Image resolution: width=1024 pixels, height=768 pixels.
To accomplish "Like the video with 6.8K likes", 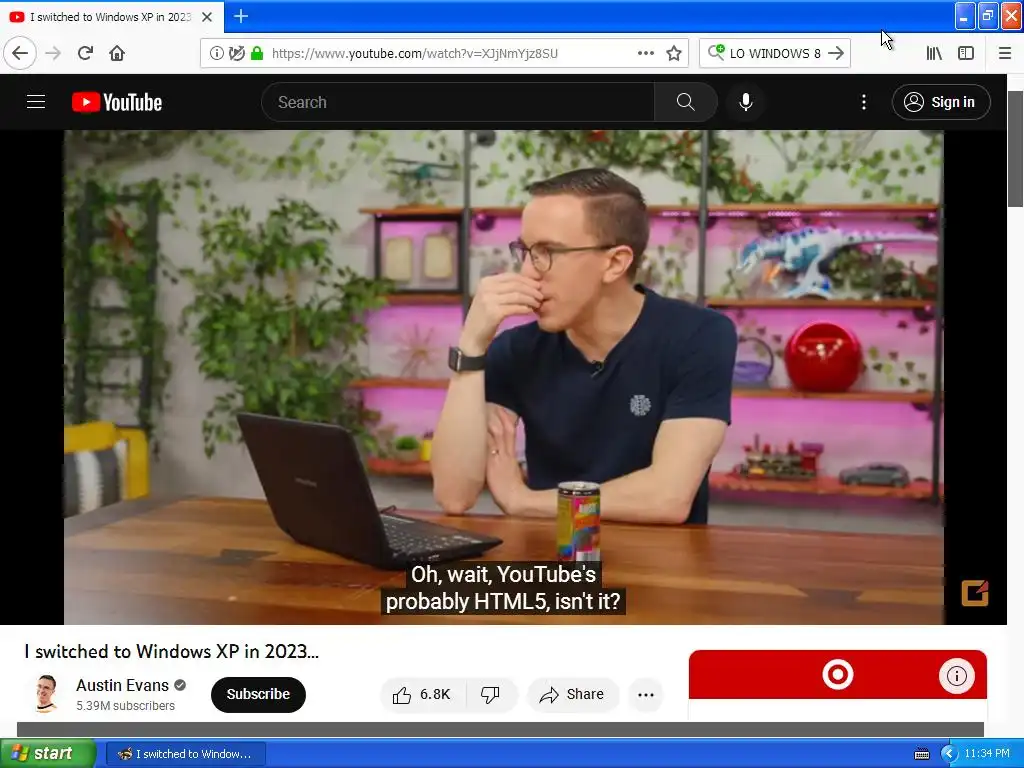I will pyautogui.click(x=423, y=694).
